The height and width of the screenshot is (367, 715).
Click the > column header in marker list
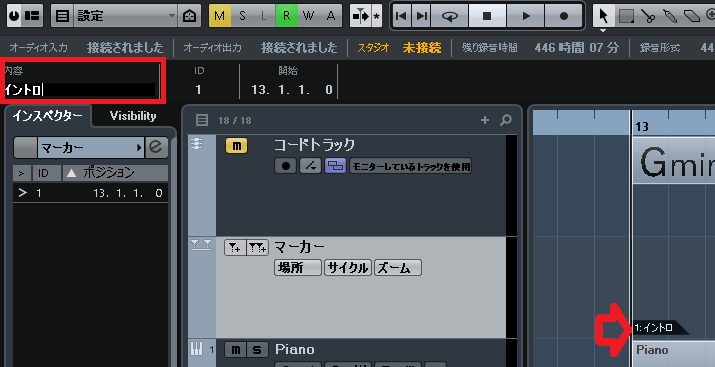(x=22, y=173)
